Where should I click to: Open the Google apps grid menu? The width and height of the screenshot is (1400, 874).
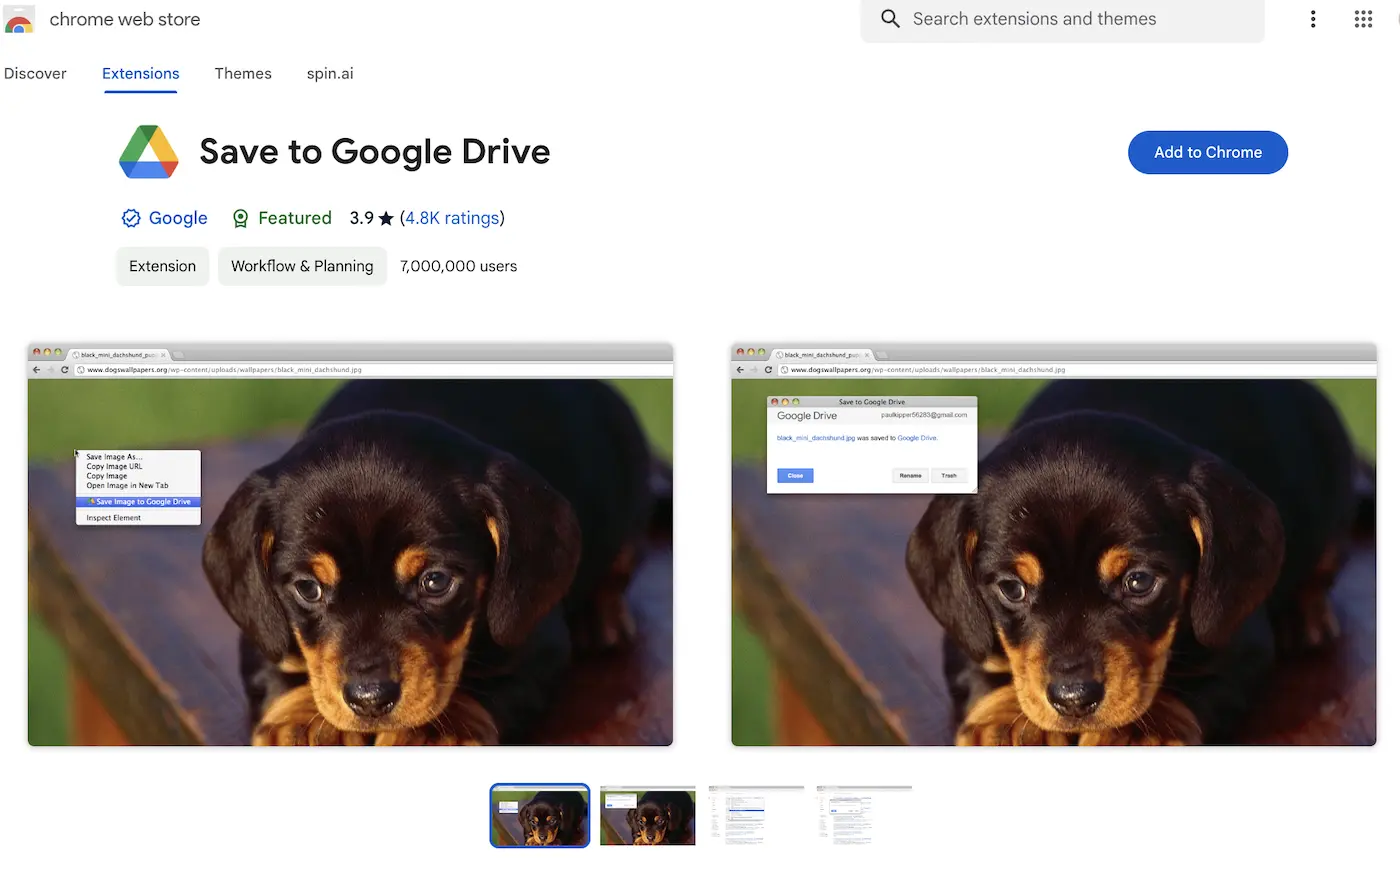(x=1363, y=19)
